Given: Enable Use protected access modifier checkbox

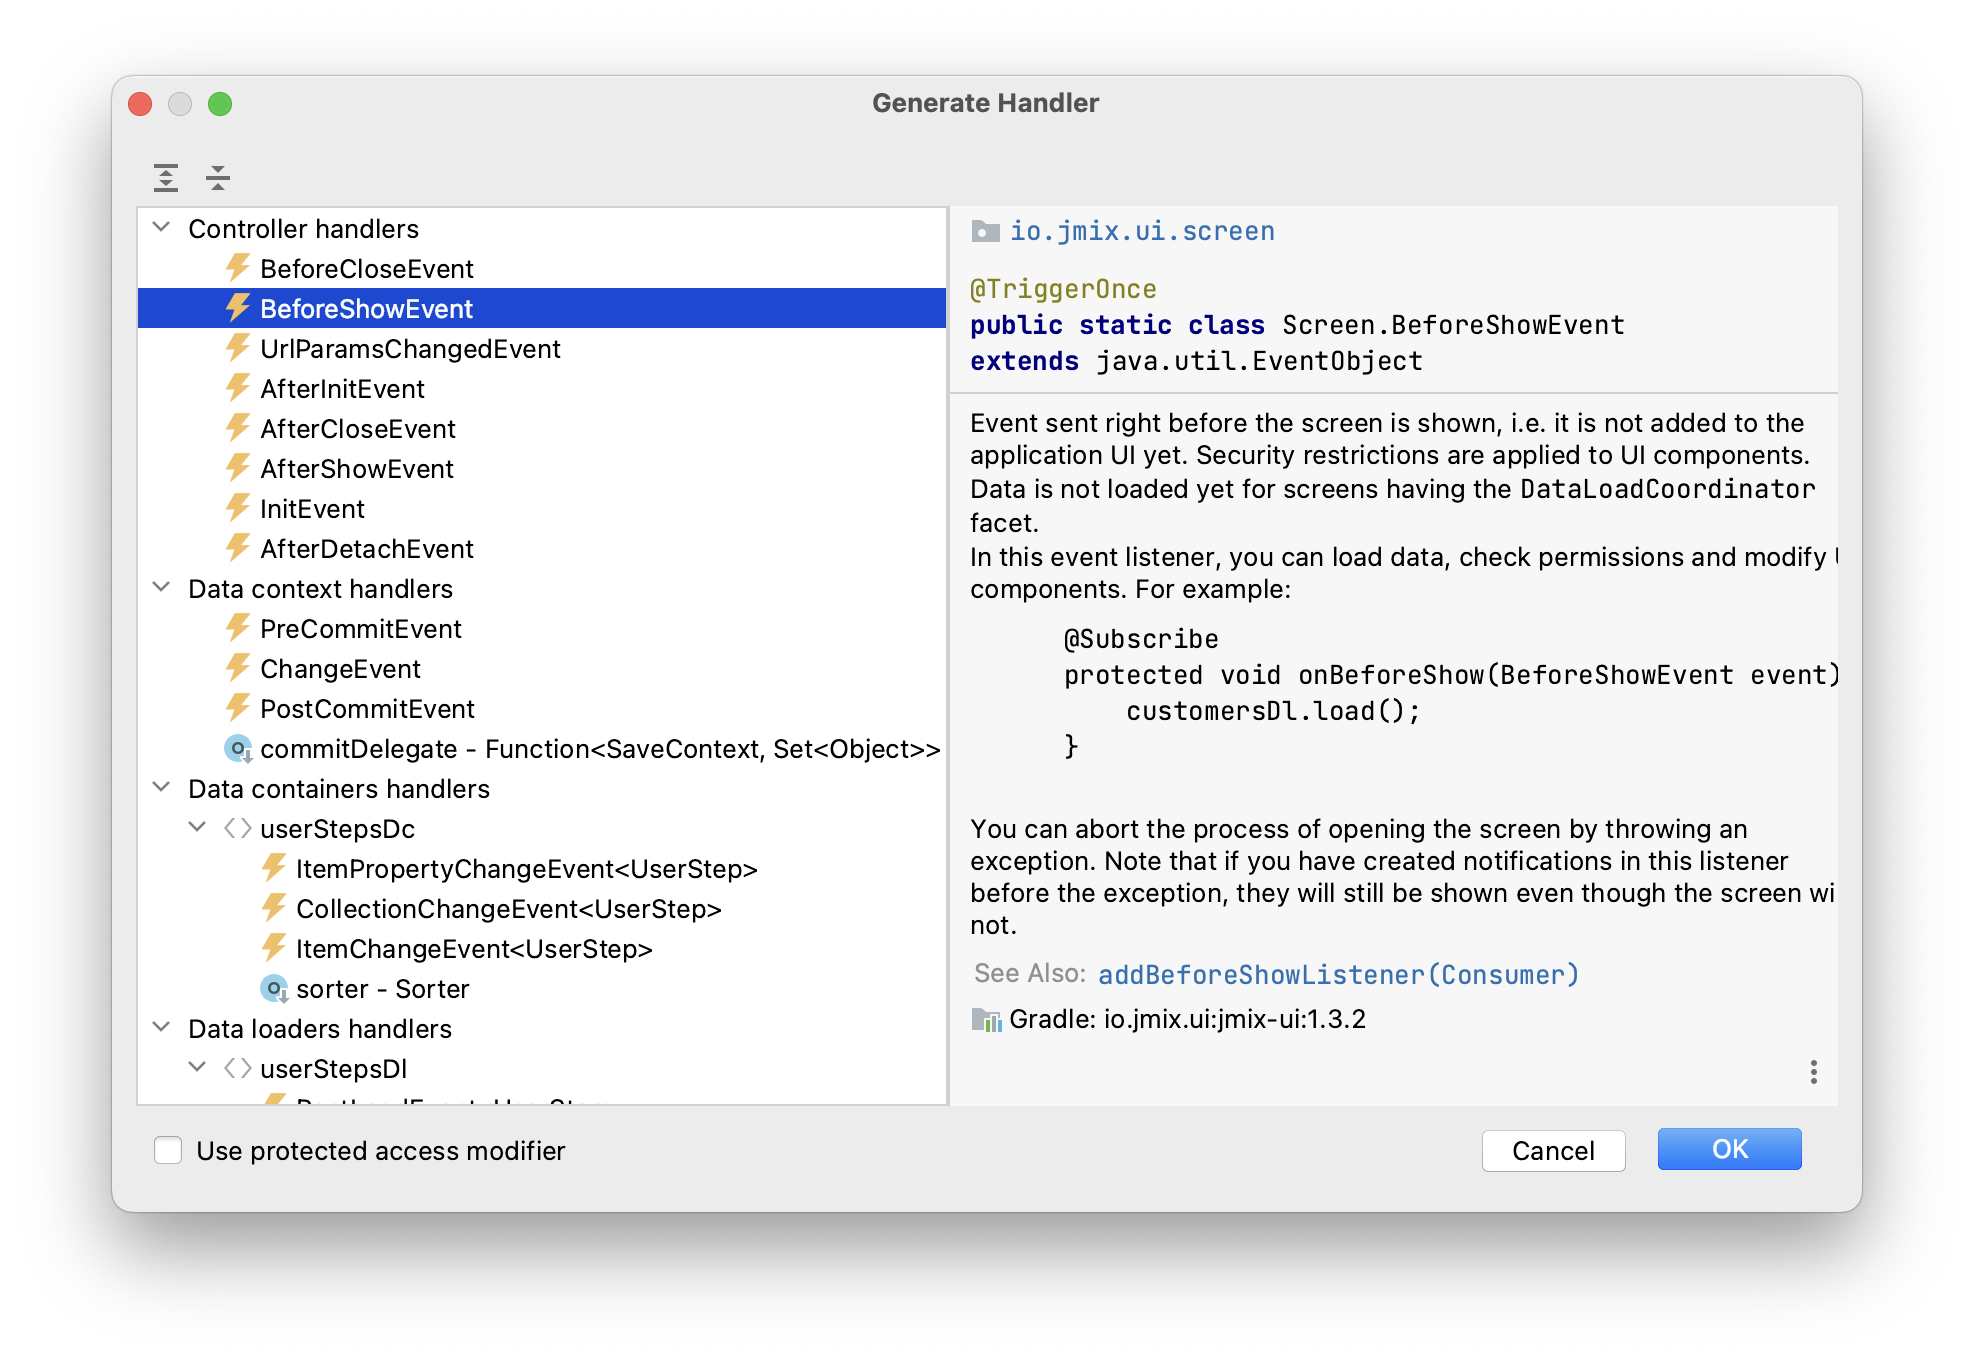Looking at the screenshot, I should pos(168,1150).
